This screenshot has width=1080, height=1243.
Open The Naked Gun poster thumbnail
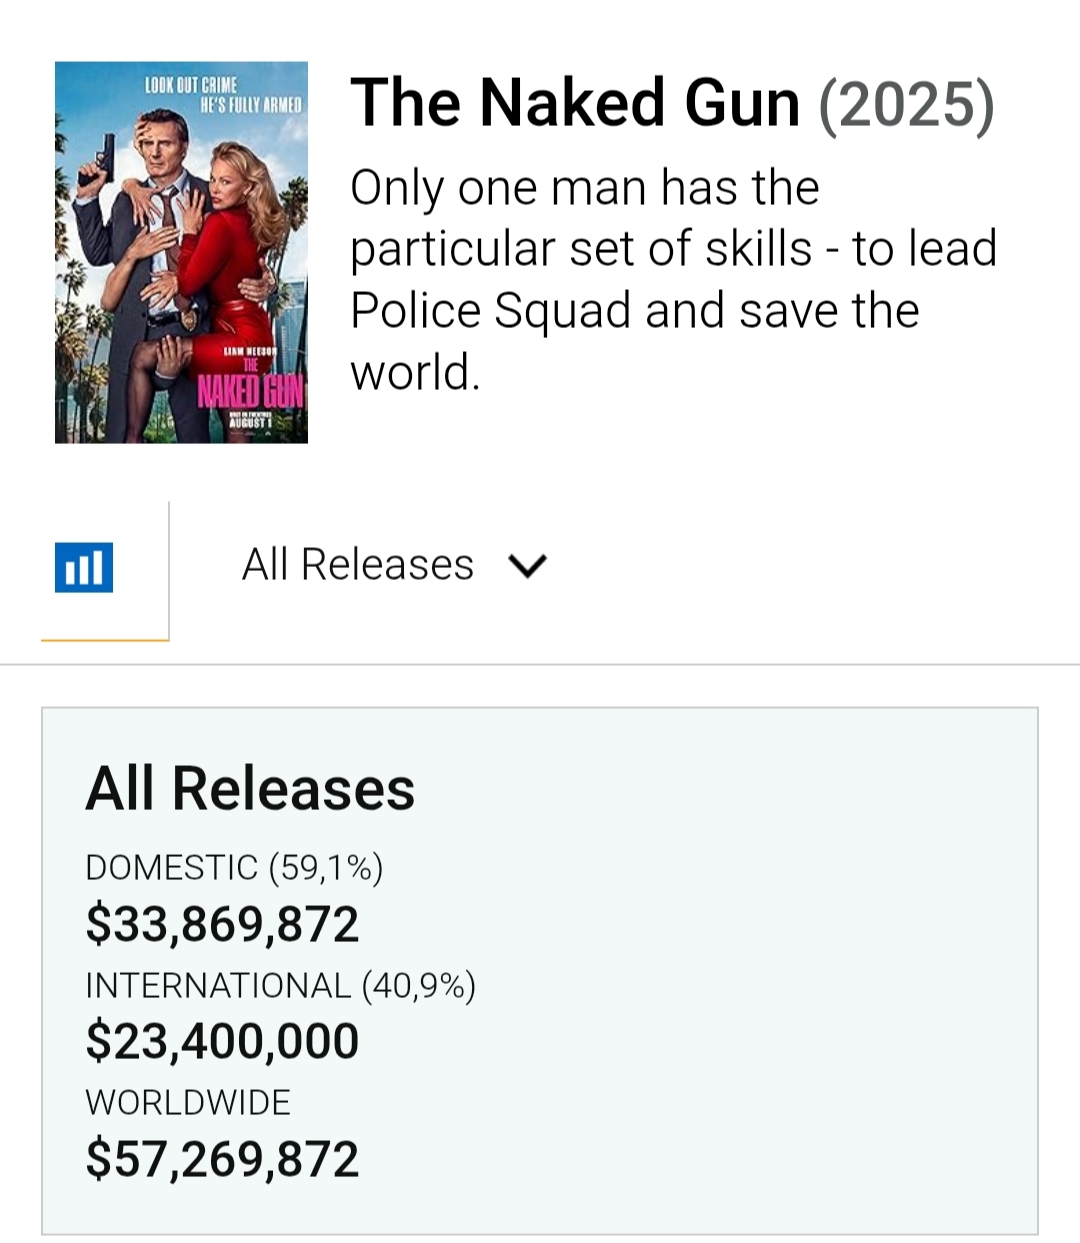(x=181, y=252)
